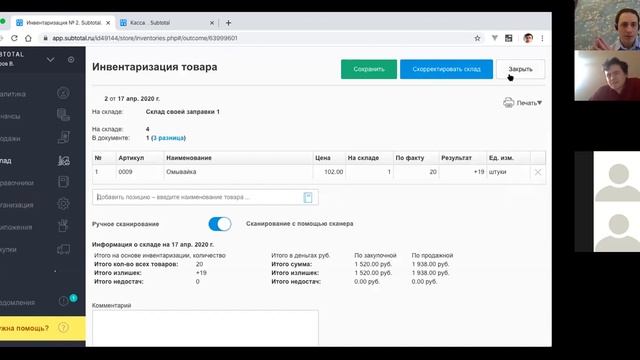
Task: Click the По факту cell value 20
Action: coord(416,172)
